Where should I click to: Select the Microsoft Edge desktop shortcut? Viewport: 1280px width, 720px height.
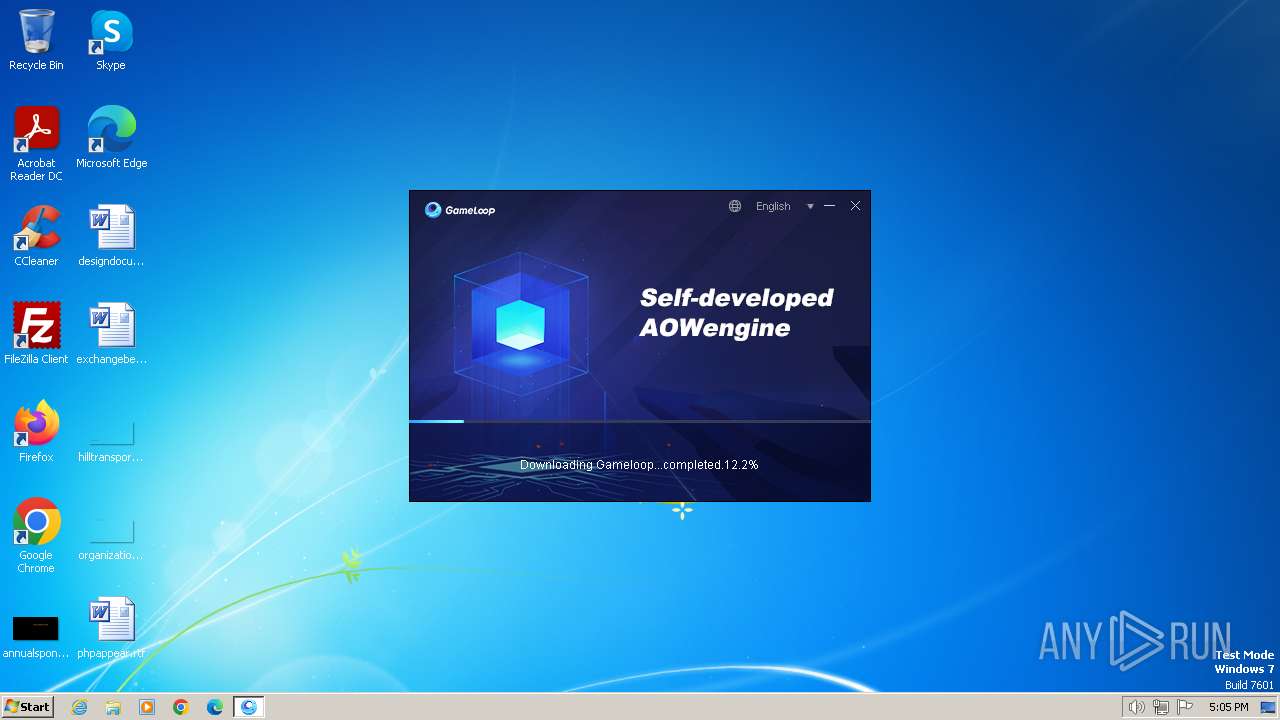[111, 138]
